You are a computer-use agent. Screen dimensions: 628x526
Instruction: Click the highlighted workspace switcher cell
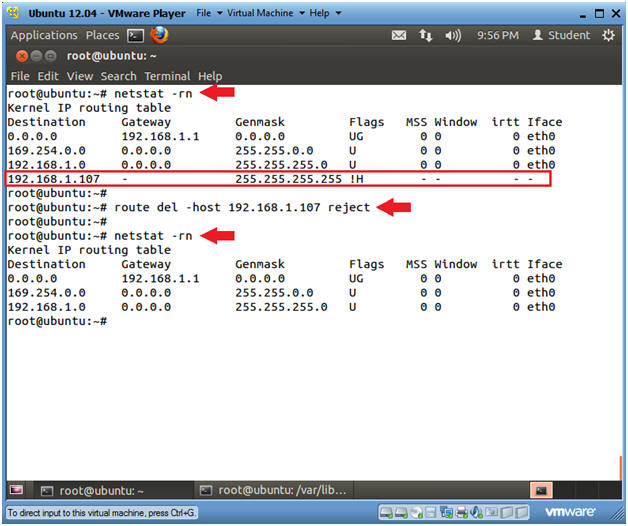[x=541, y=490]
